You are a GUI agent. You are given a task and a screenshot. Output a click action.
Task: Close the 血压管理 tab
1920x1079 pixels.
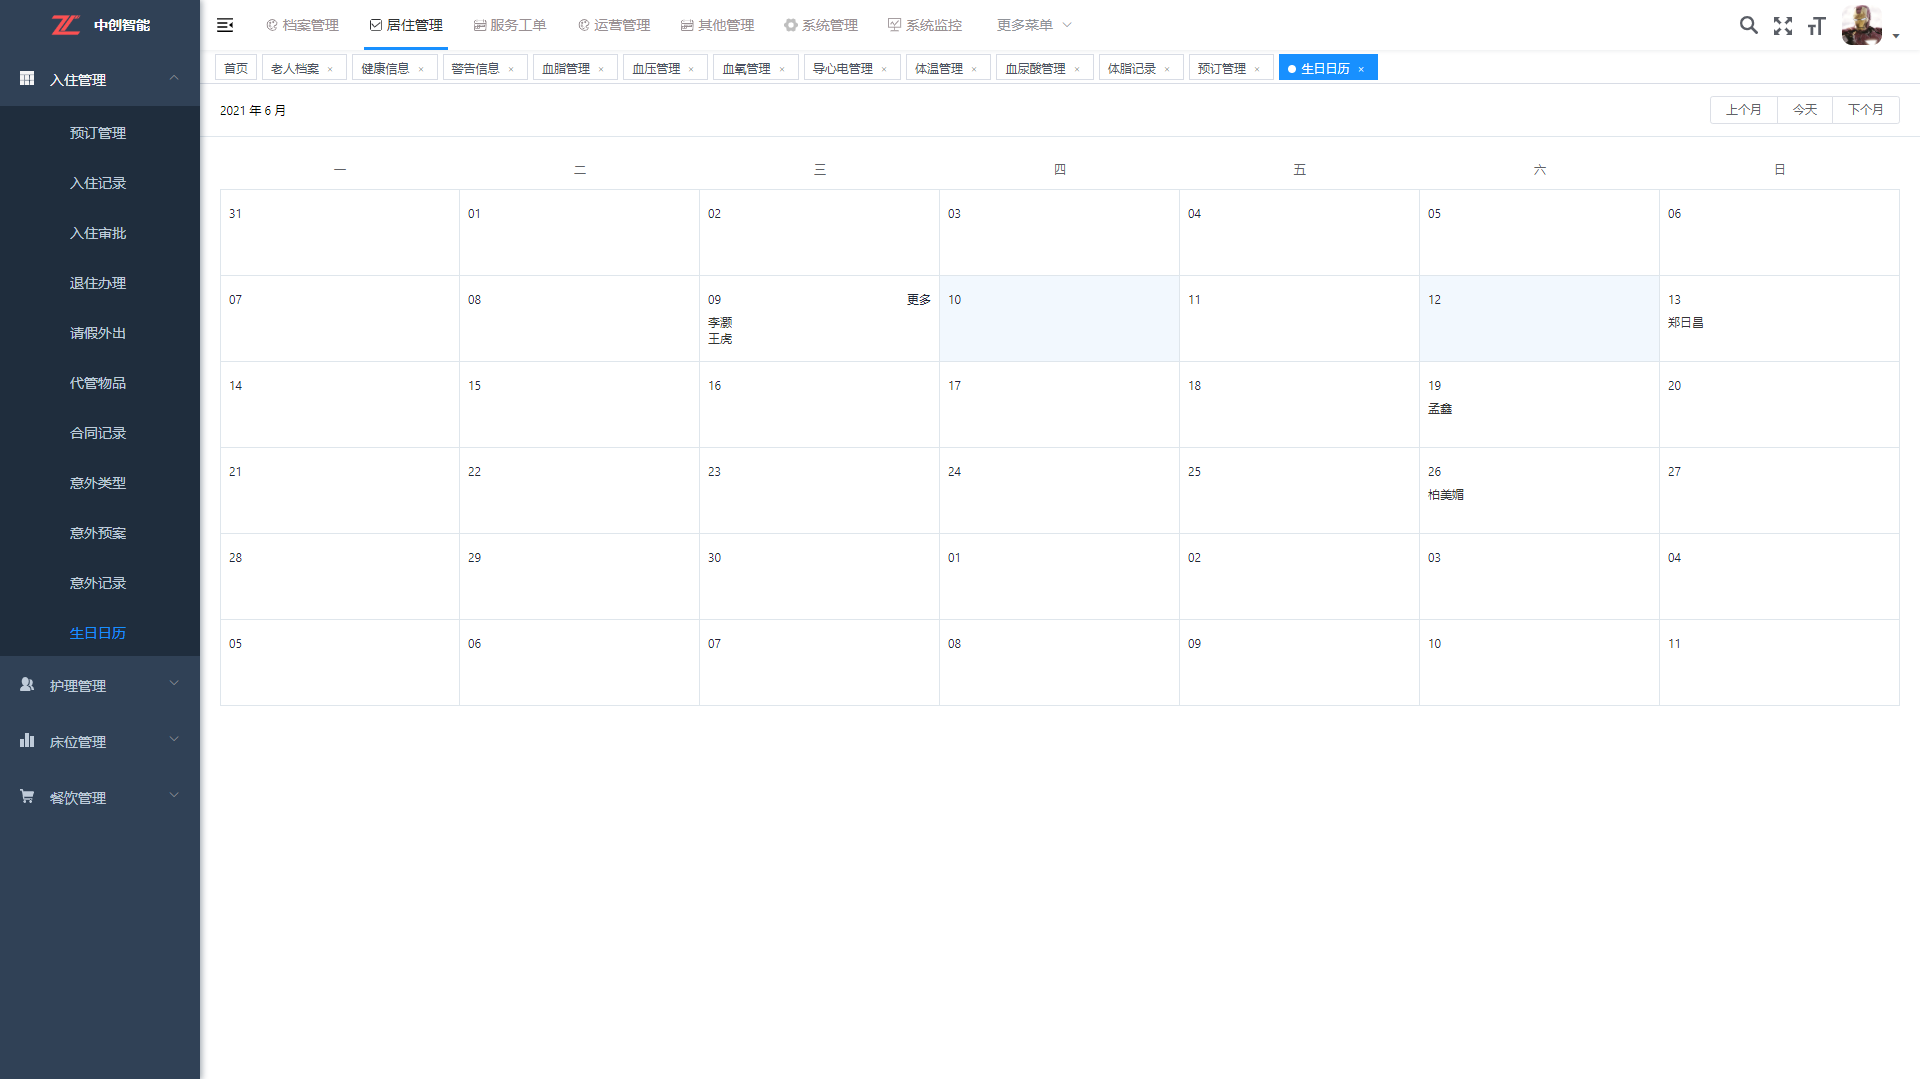point(691,69)
